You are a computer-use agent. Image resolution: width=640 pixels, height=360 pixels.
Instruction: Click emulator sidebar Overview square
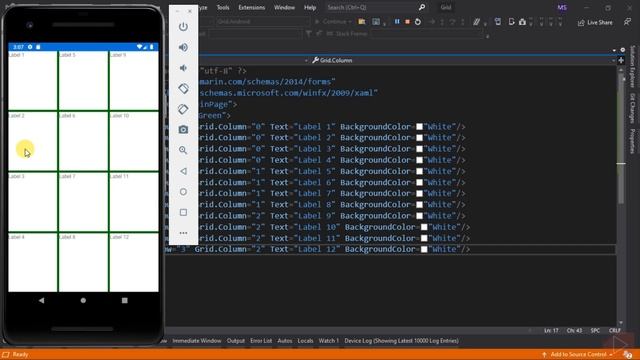pyautogui.click(x=183, y=212)
